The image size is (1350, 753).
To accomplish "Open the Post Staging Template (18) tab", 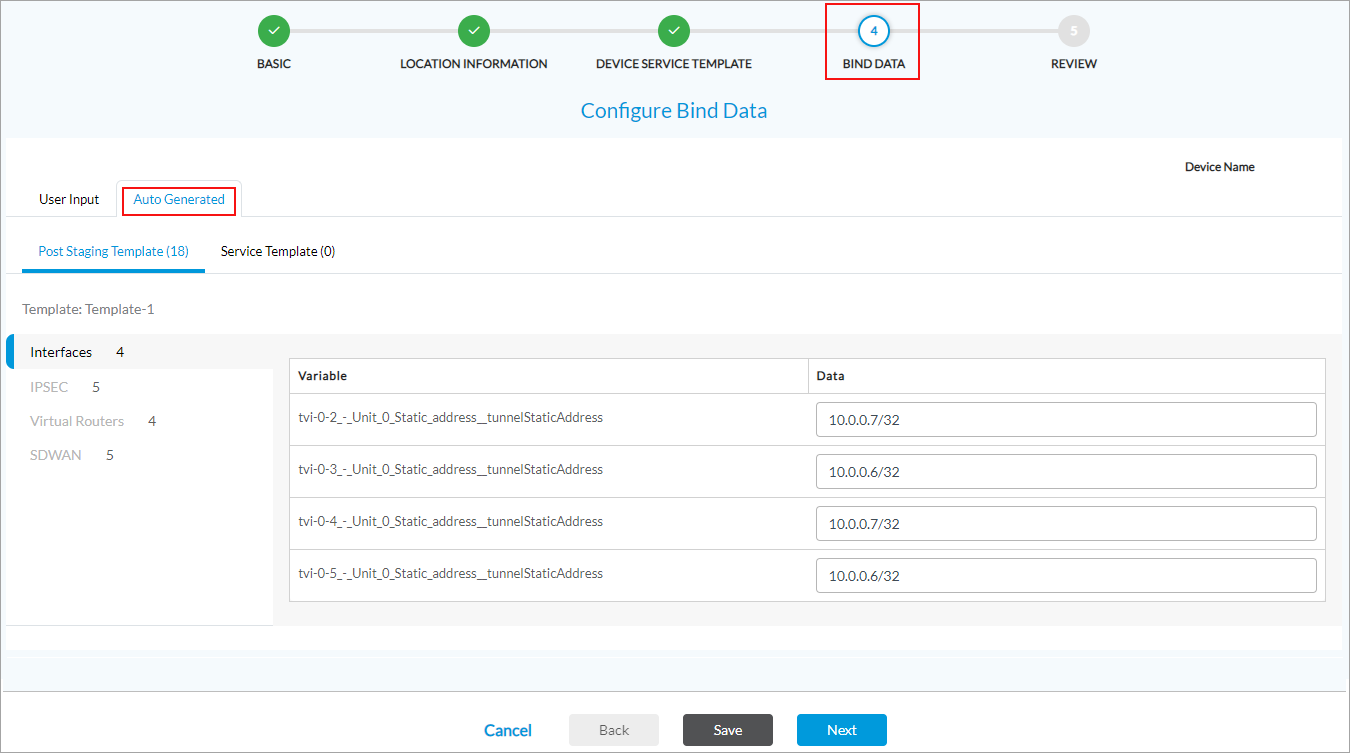I will 113,251.
